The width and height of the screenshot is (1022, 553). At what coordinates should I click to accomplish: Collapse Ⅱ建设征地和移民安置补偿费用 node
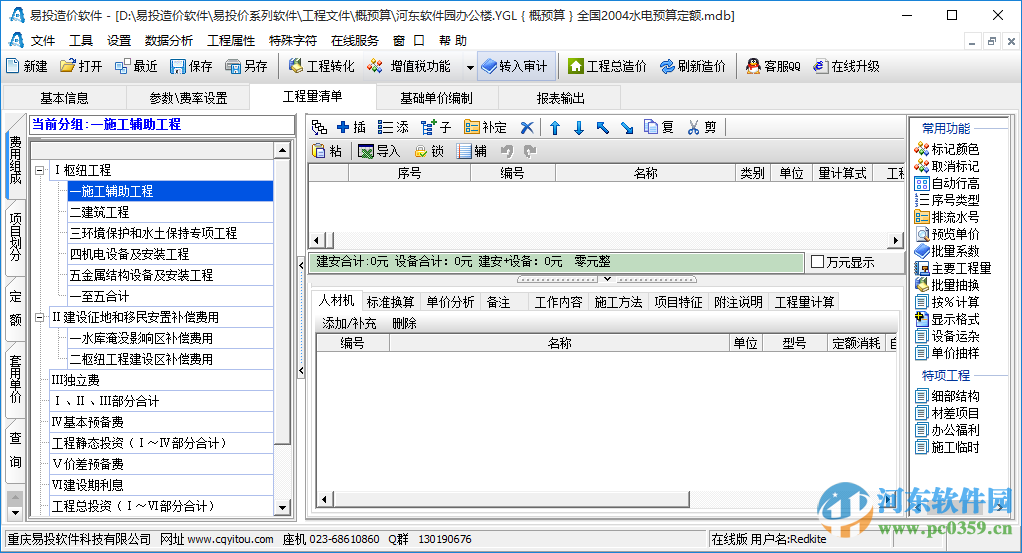click(40, 318)
